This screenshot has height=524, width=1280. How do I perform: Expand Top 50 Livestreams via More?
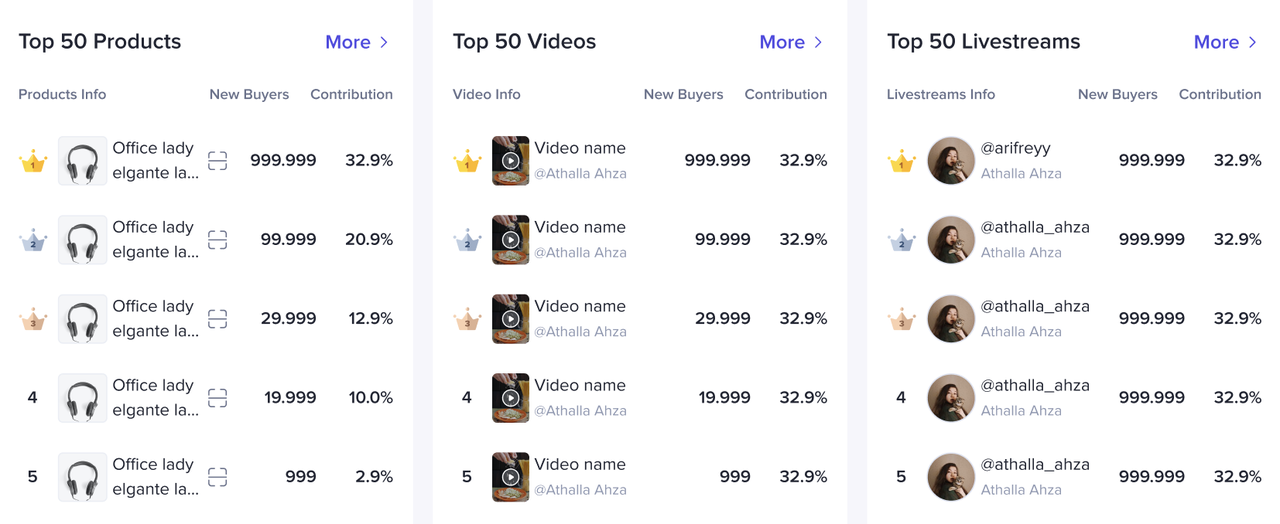click(1225, 42)
